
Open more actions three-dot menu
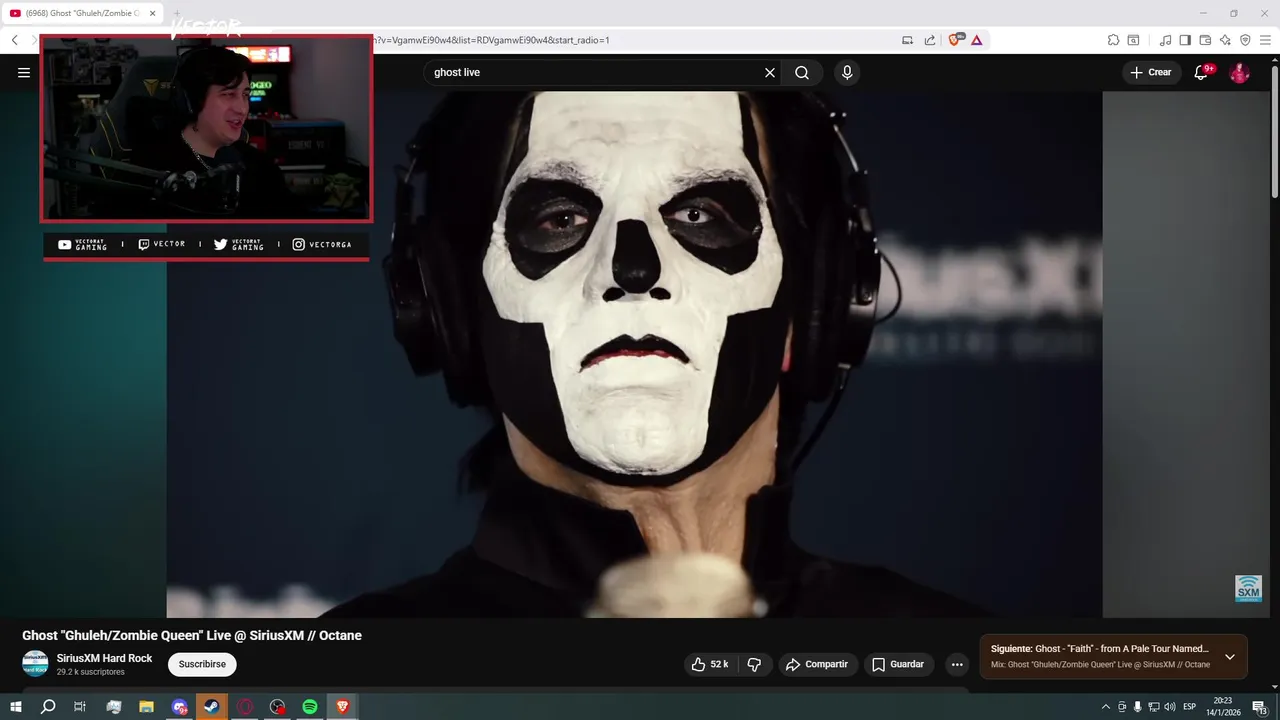[957, 664]
